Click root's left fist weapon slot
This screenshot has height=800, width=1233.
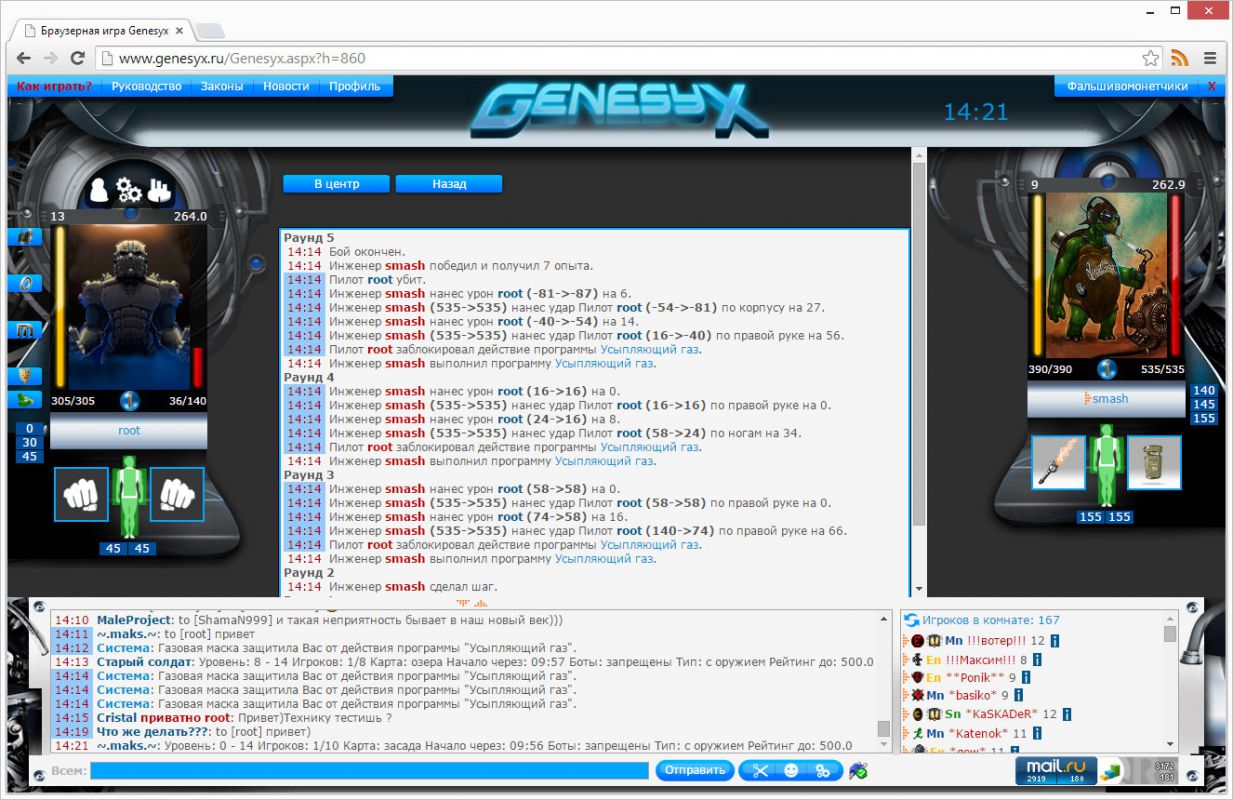81,494
